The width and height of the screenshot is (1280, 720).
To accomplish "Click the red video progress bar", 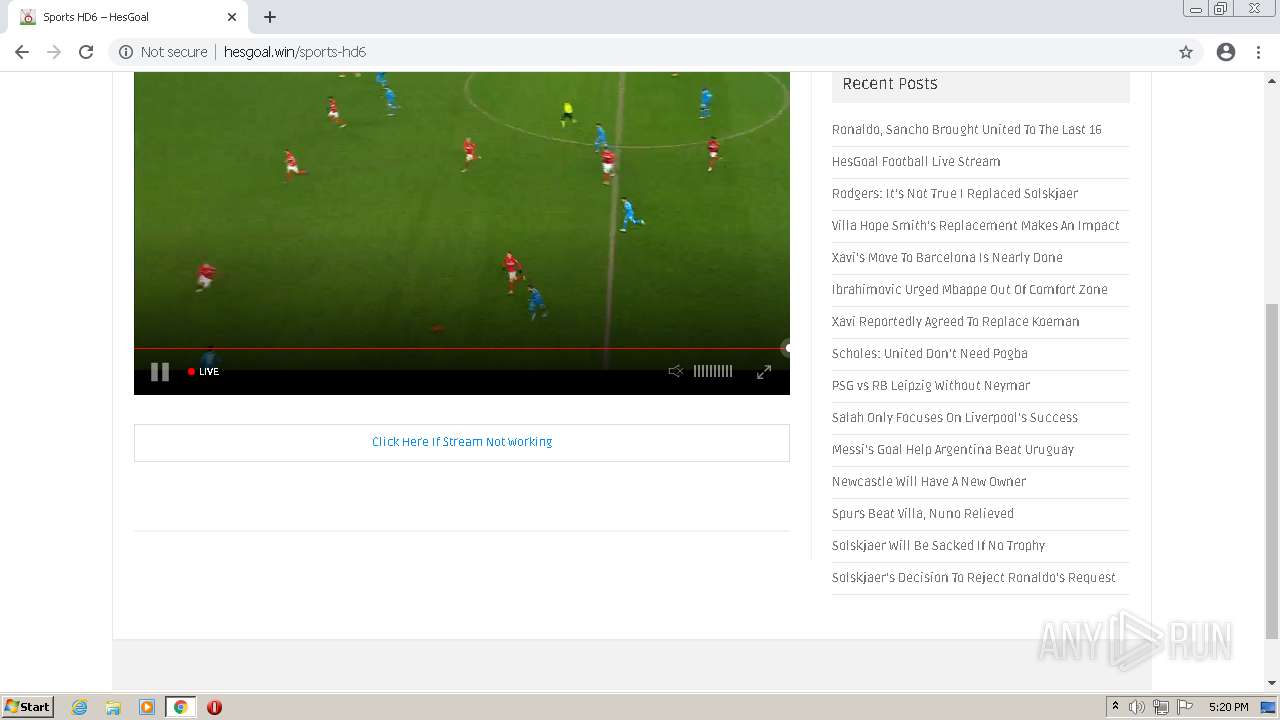I will (x=460, y=349).
